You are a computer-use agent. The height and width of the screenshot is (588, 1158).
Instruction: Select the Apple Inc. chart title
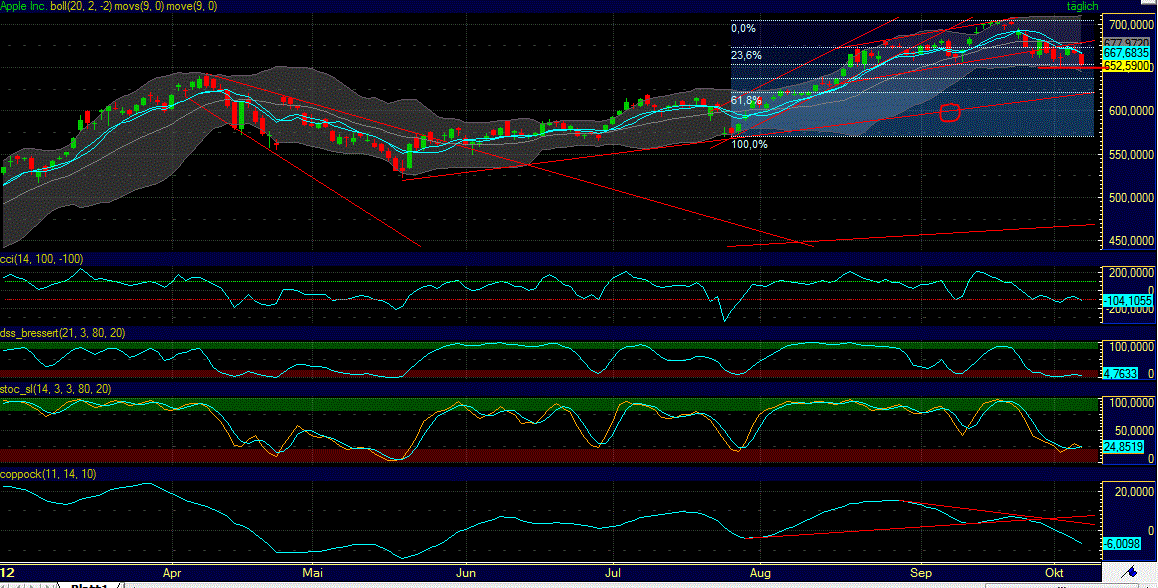[24, 6]
